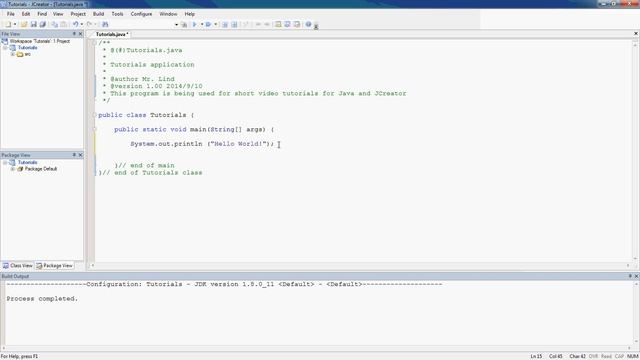Collapse the main method fold marker
640x360 pixels.
(x=94, y=129)
